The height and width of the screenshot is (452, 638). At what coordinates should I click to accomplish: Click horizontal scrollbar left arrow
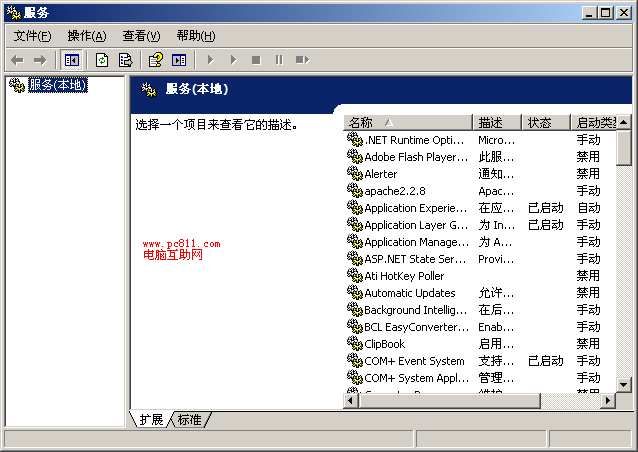tap(351, 400)
